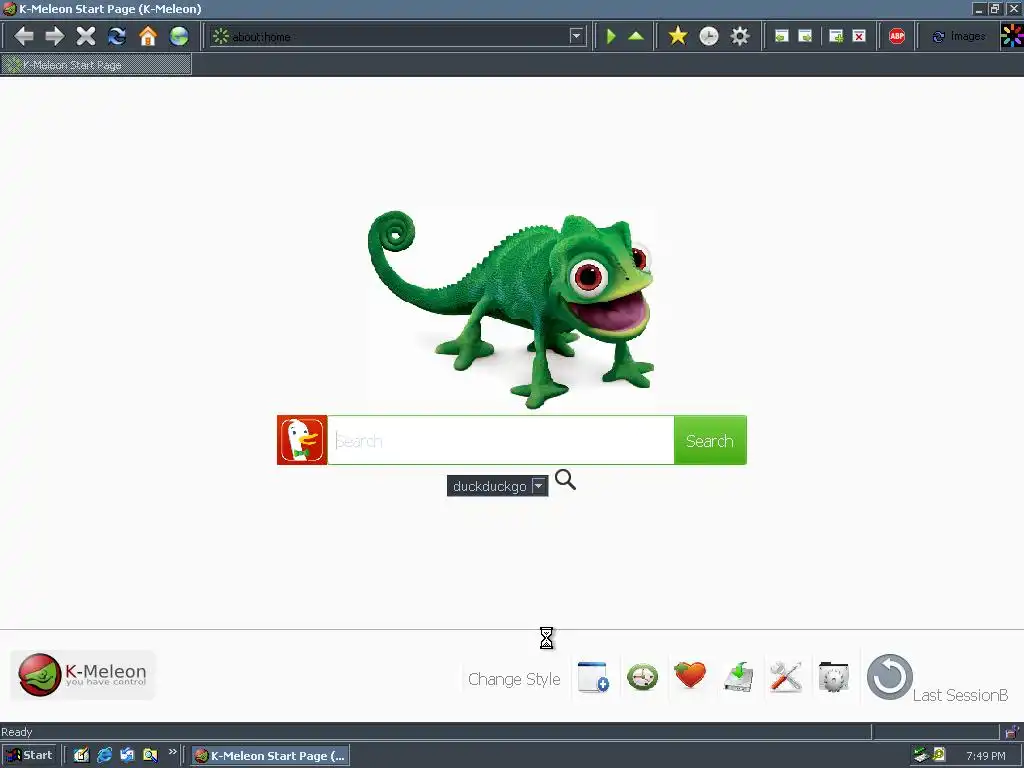
Task: Click inside the about:home address bar
Action: coord(398,37)
